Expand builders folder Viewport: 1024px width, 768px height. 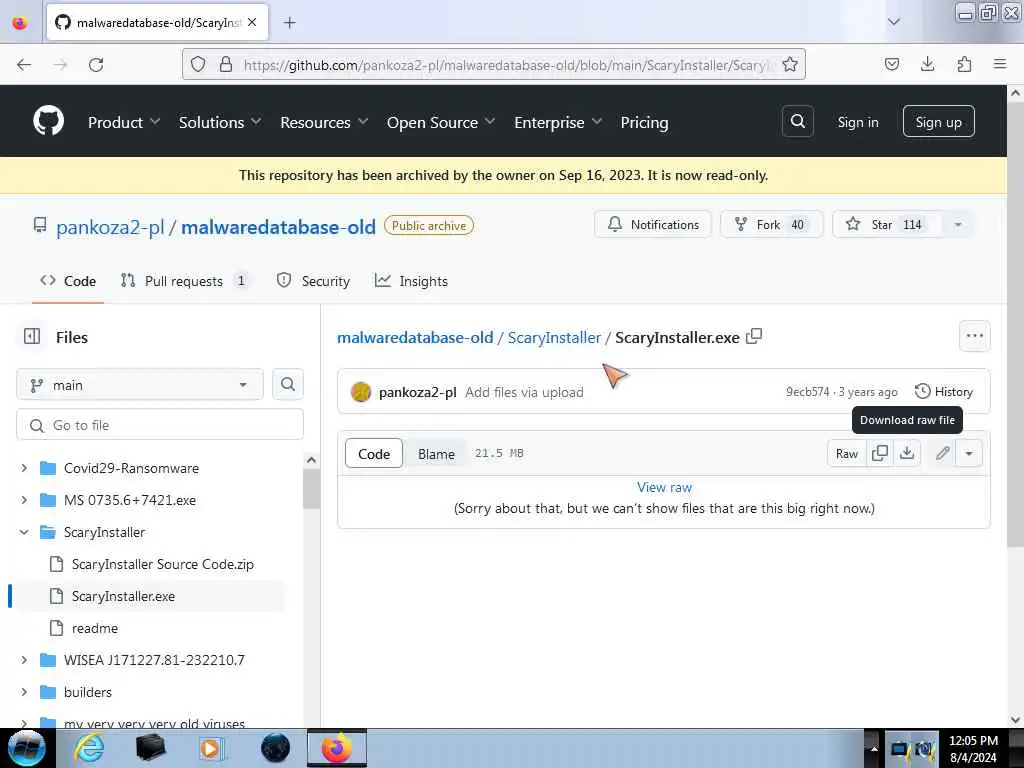[24, 692]
